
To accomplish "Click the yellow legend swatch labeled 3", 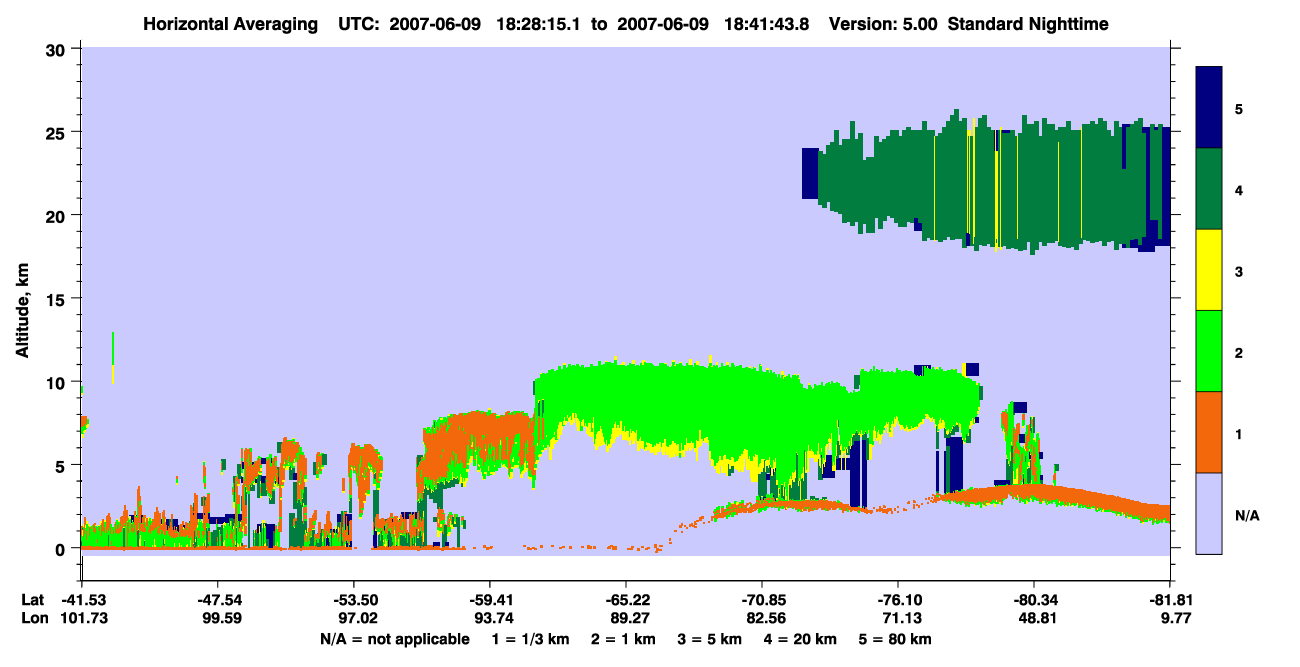I will click(x=1210, y=270).
